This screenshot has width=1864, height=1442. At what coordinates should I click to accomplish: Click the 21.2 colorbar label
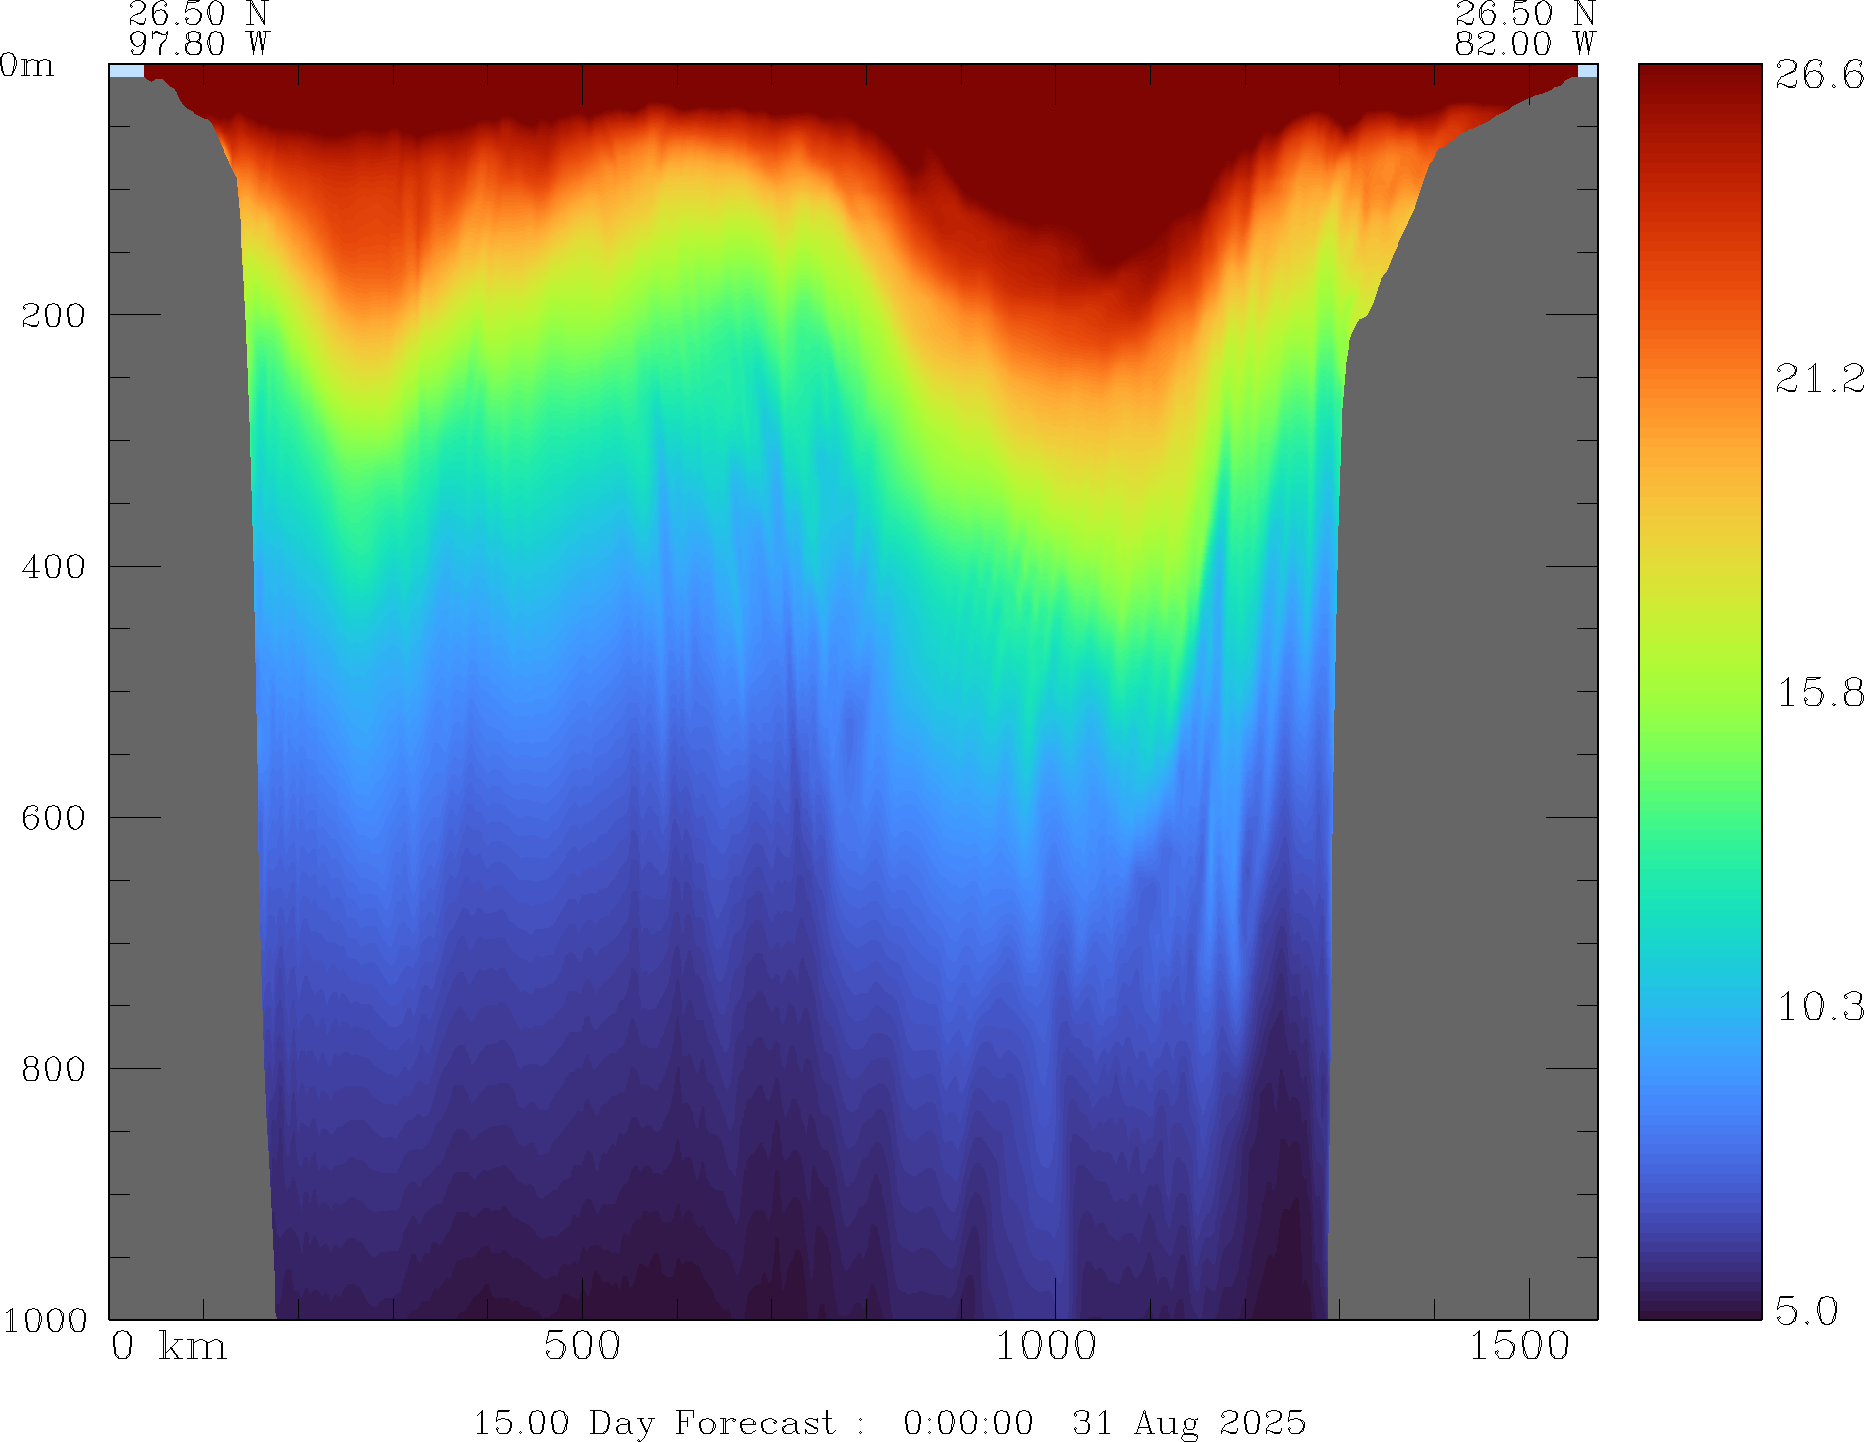point(1818,378)
